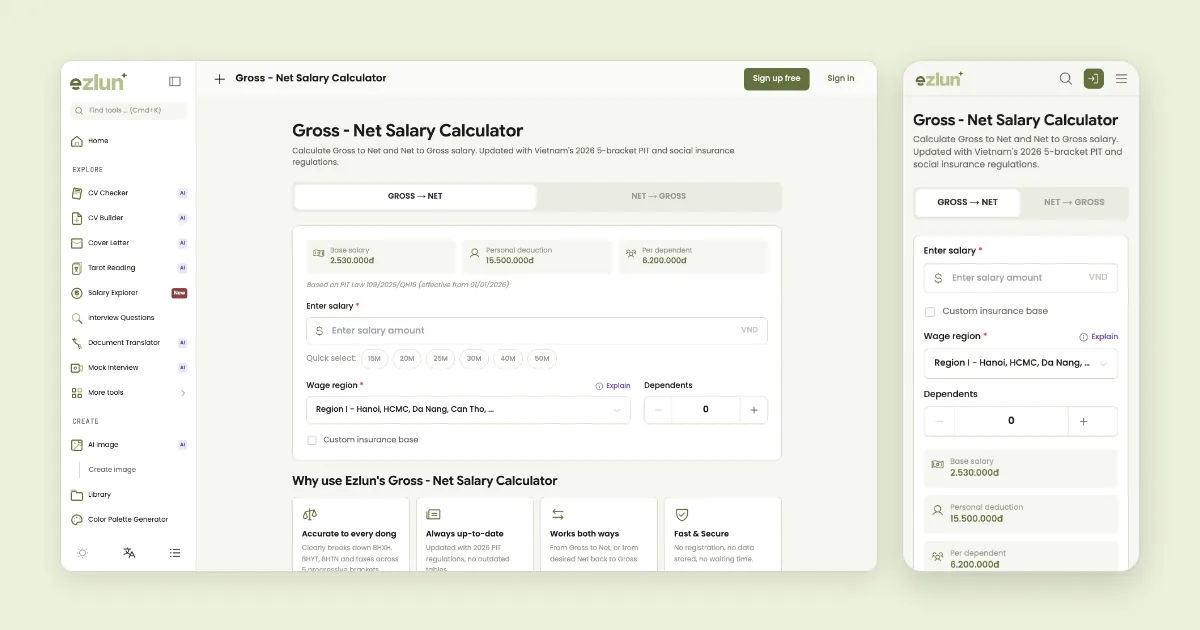Focus the desktop Enter salary amount field
The image size is (1200, 630).
pyautogui.click(x=537, y=331)
